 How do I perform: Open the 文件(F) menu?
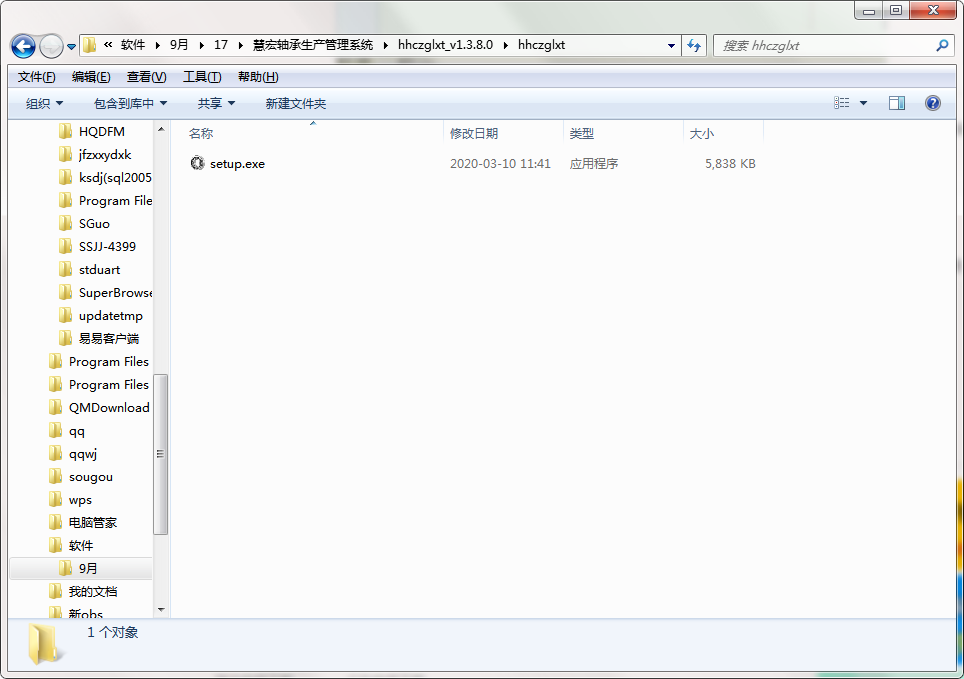(37, 77)
